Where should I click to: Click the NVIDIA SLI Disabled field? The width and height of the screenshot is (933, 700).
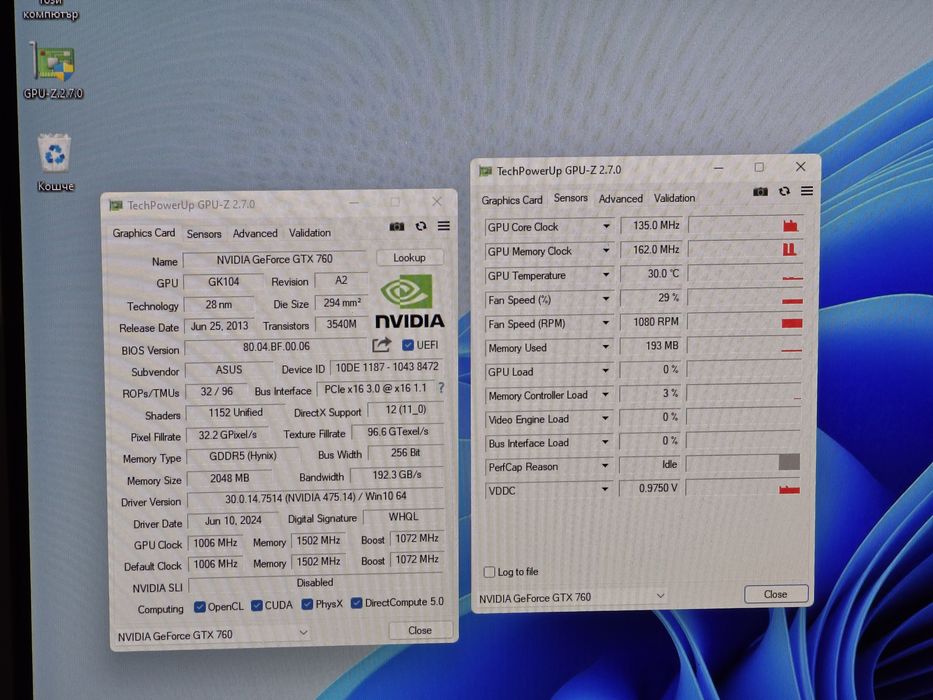pyautogui.click(x=315, y=583)
